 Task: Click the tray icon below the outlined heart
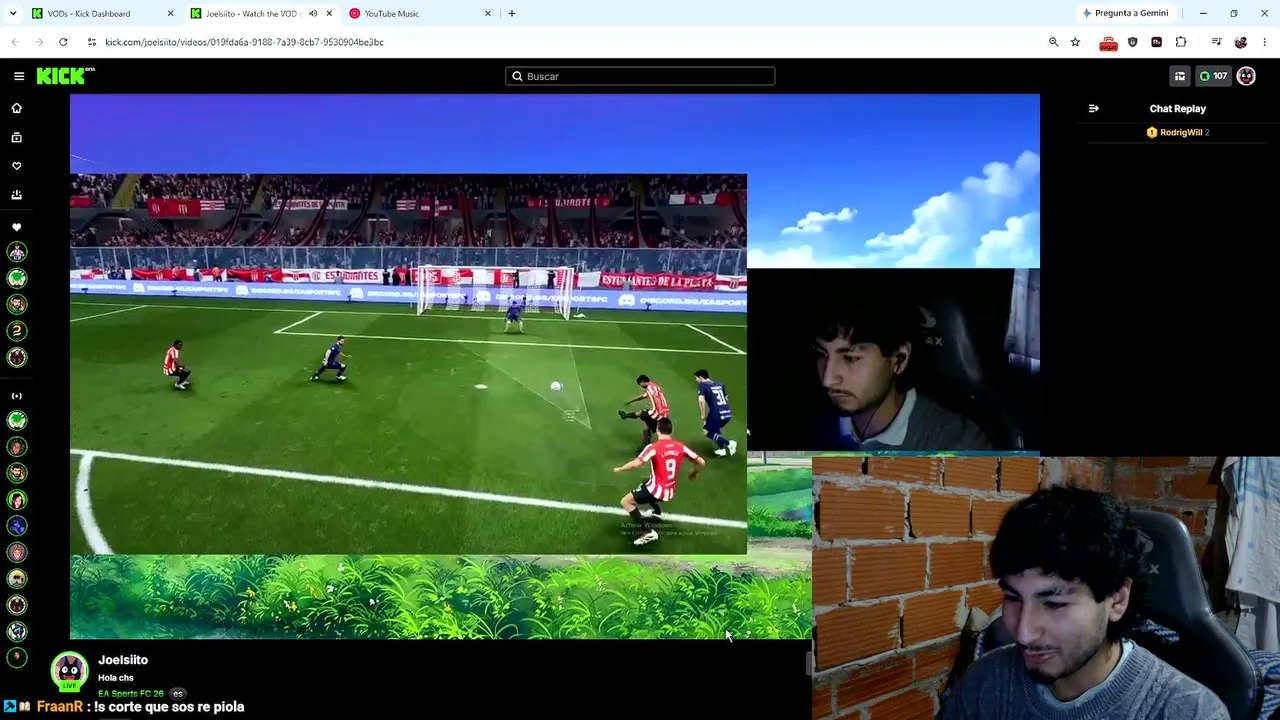16,195
